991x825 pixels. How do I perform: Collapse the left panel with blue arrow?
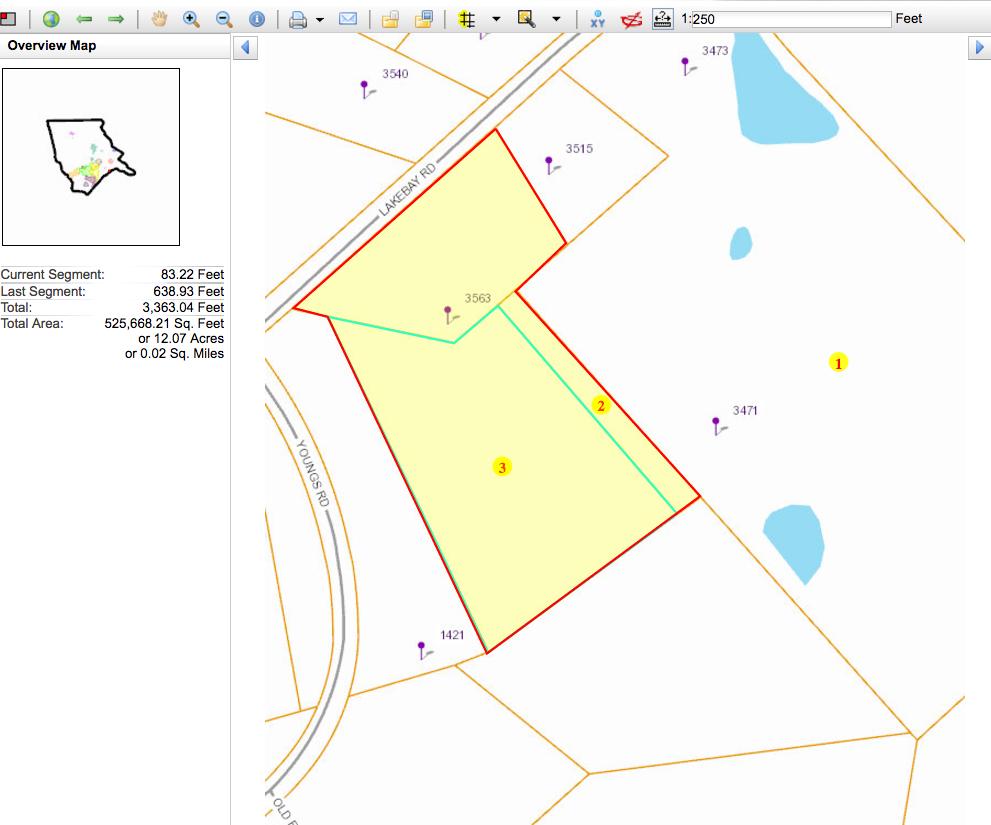tap(245, 47)
